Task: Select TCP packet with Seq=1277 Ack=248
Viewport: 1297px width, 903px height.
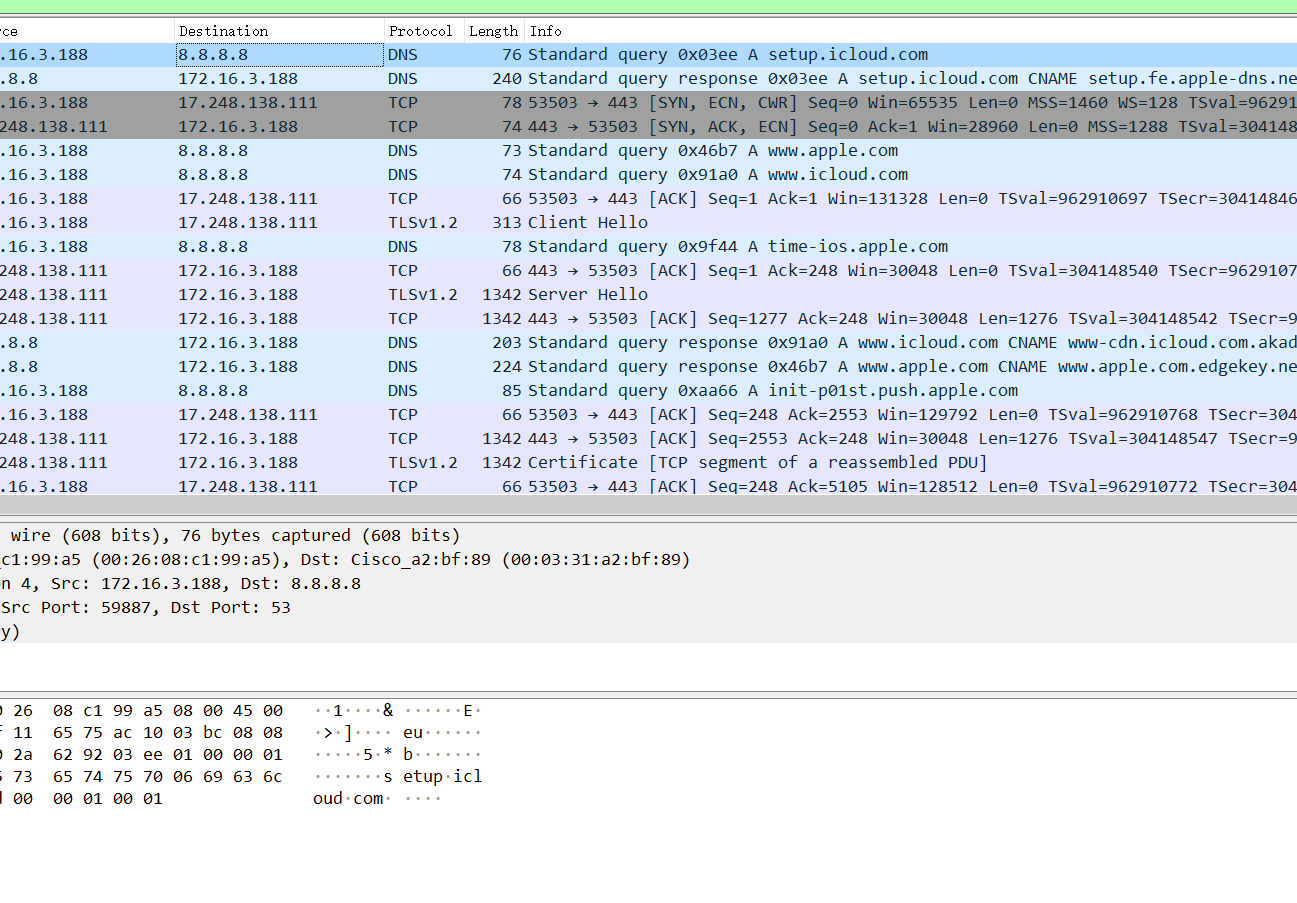Action: (648, 319)
